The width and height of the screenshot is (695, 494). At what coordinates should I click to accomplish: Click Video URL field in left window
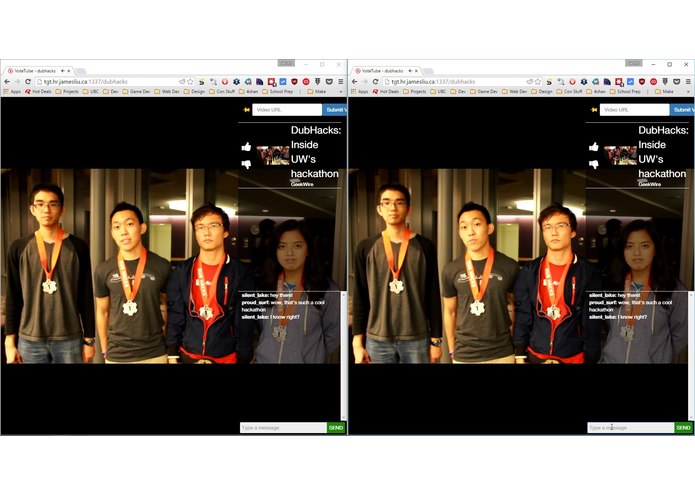287,109
